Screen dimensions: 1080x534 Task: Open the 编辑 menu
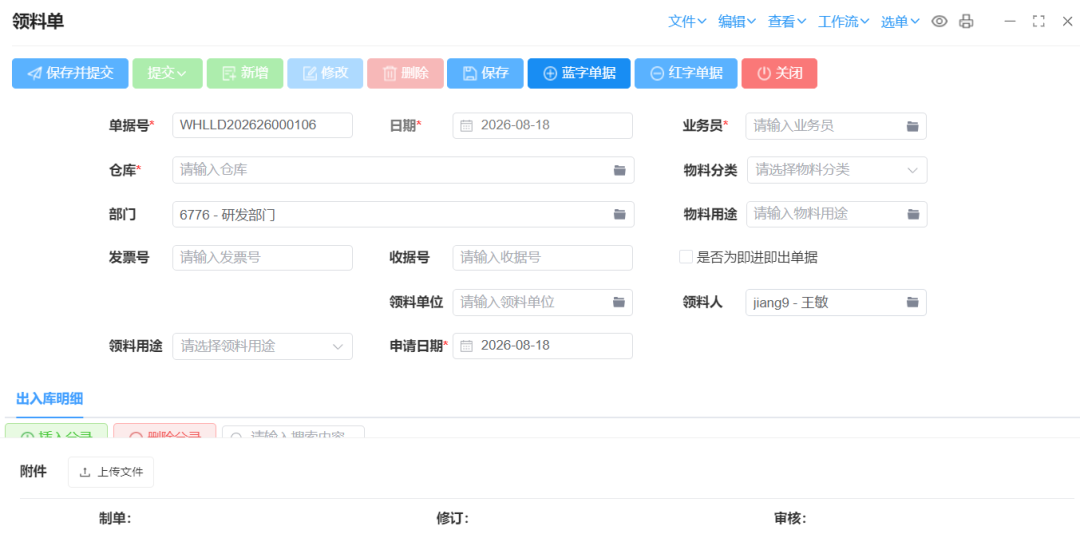737,21
